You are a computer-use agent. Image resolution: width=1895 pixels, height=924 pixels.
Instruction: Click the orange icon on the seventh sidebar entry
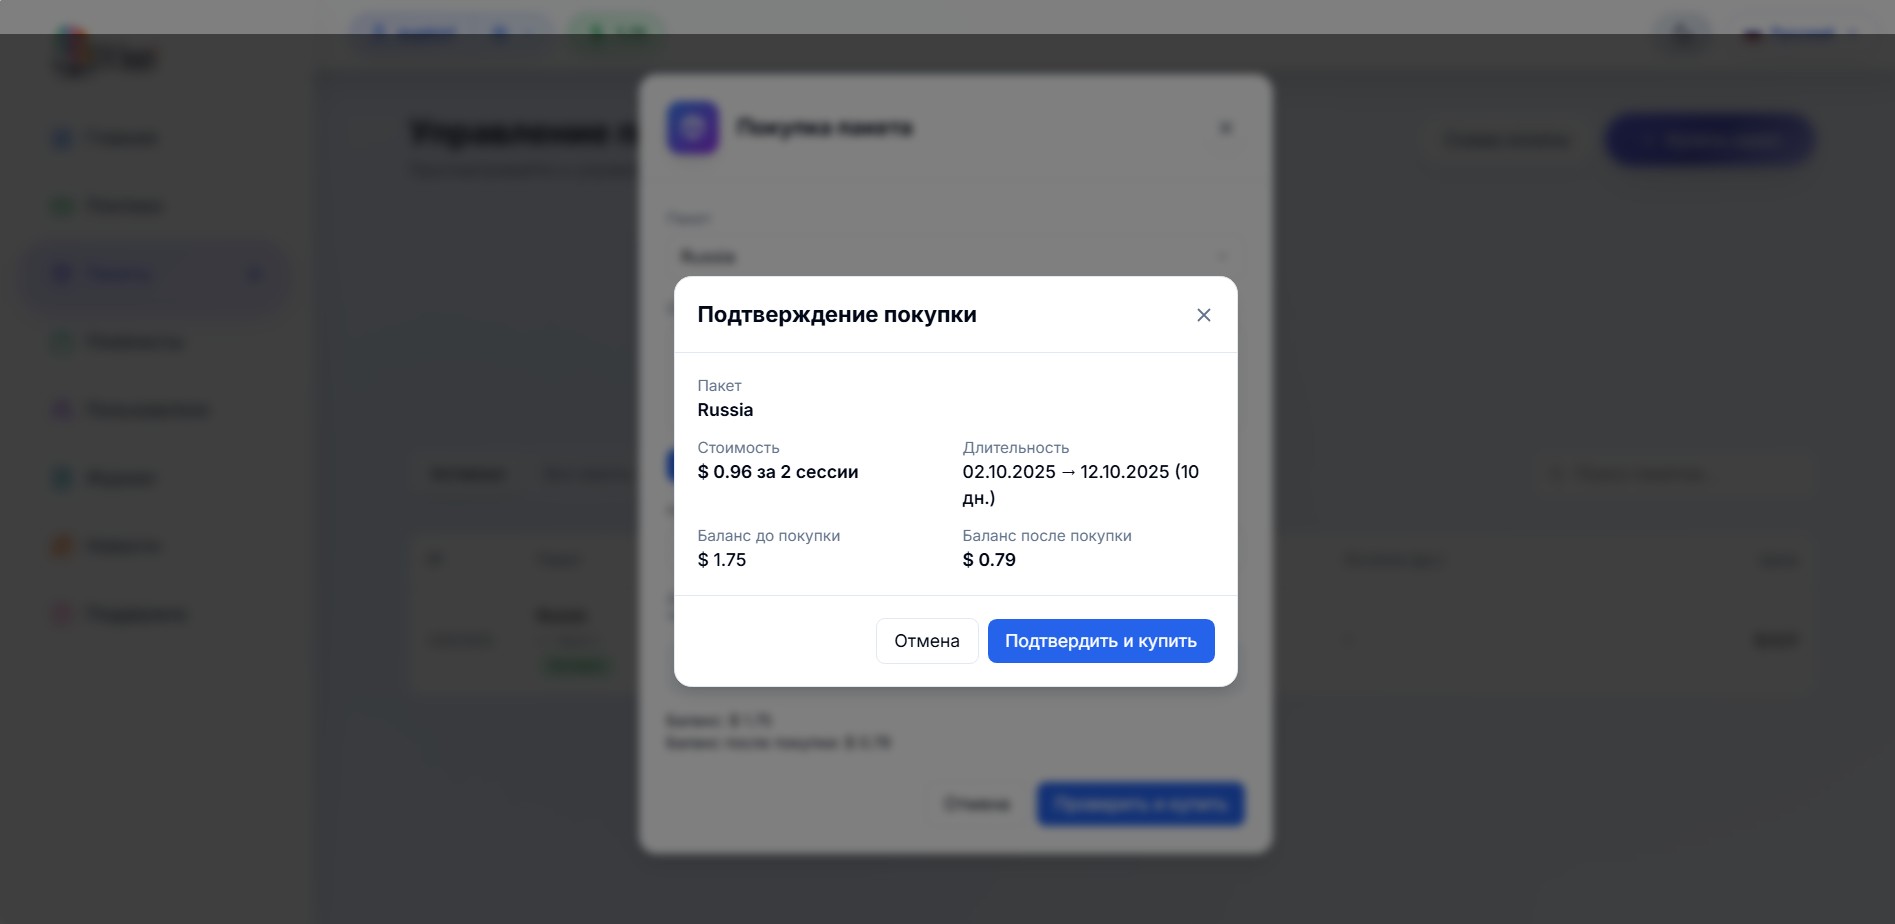pos(60,545)
